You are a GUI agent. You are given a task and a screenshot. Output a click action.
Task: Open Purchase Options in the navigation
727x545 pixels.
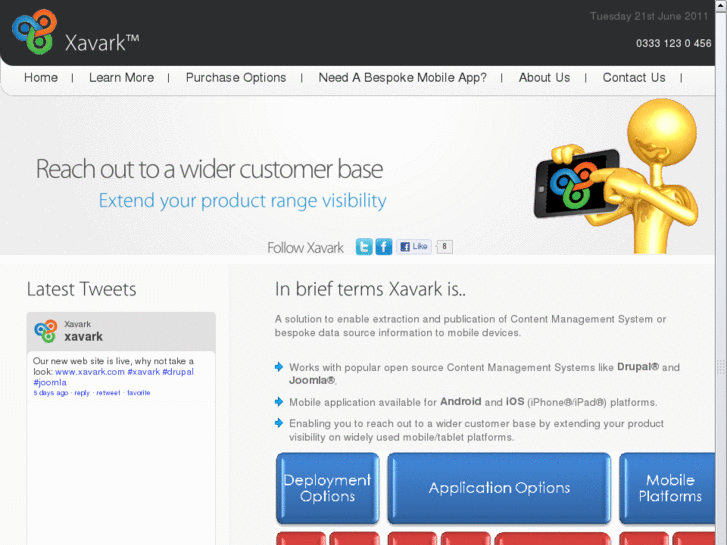(236, 77)
